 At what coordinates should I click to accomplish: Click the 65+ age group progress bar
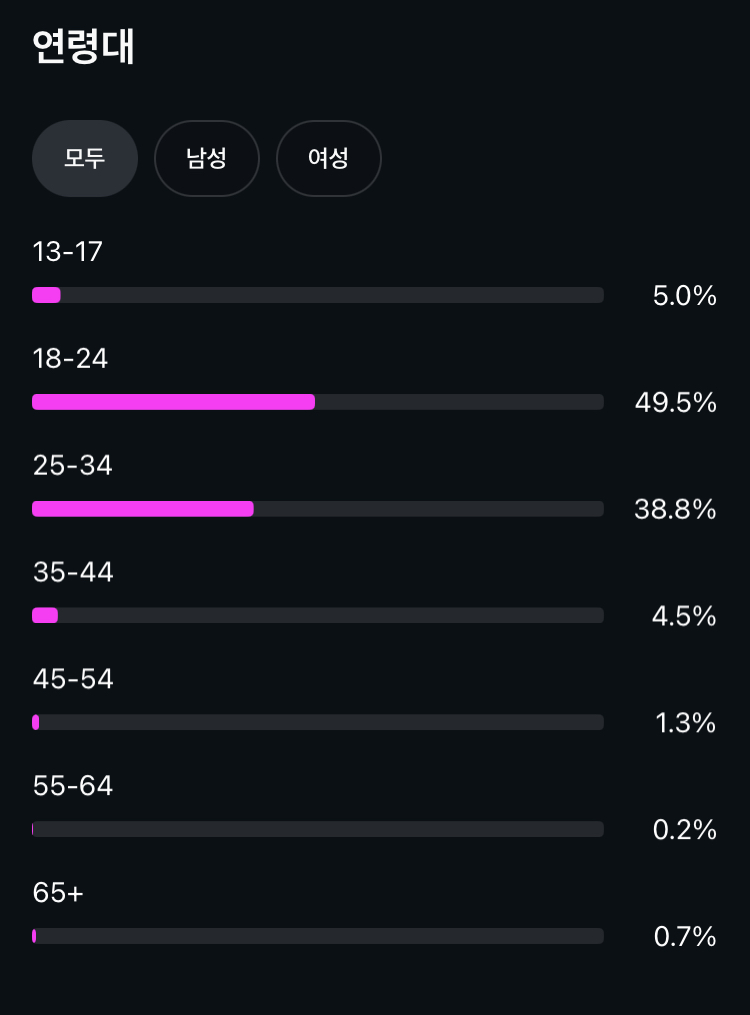point(318,936)
